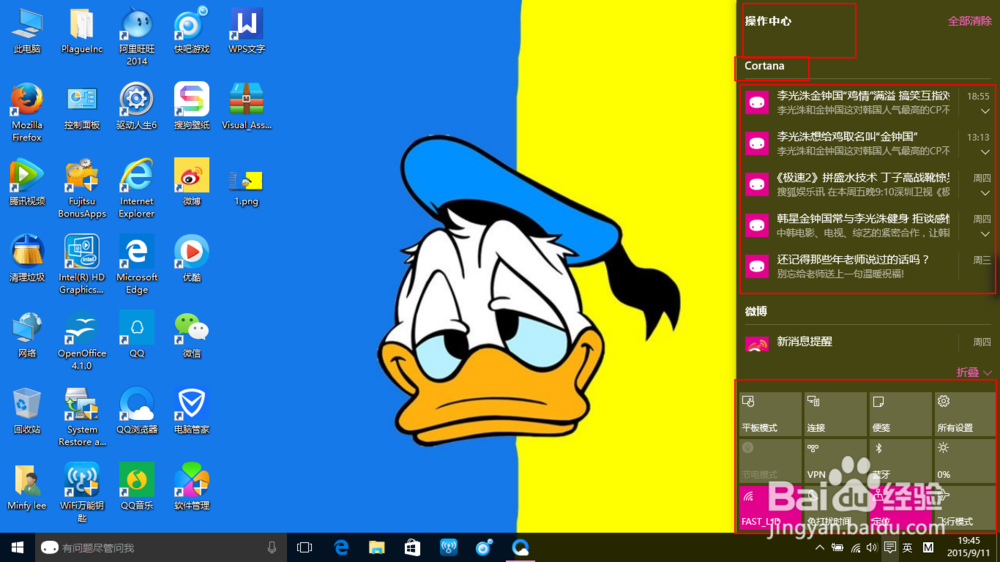
Task: Open the 控制面板 desktop icon
Action: coord(82,107)
